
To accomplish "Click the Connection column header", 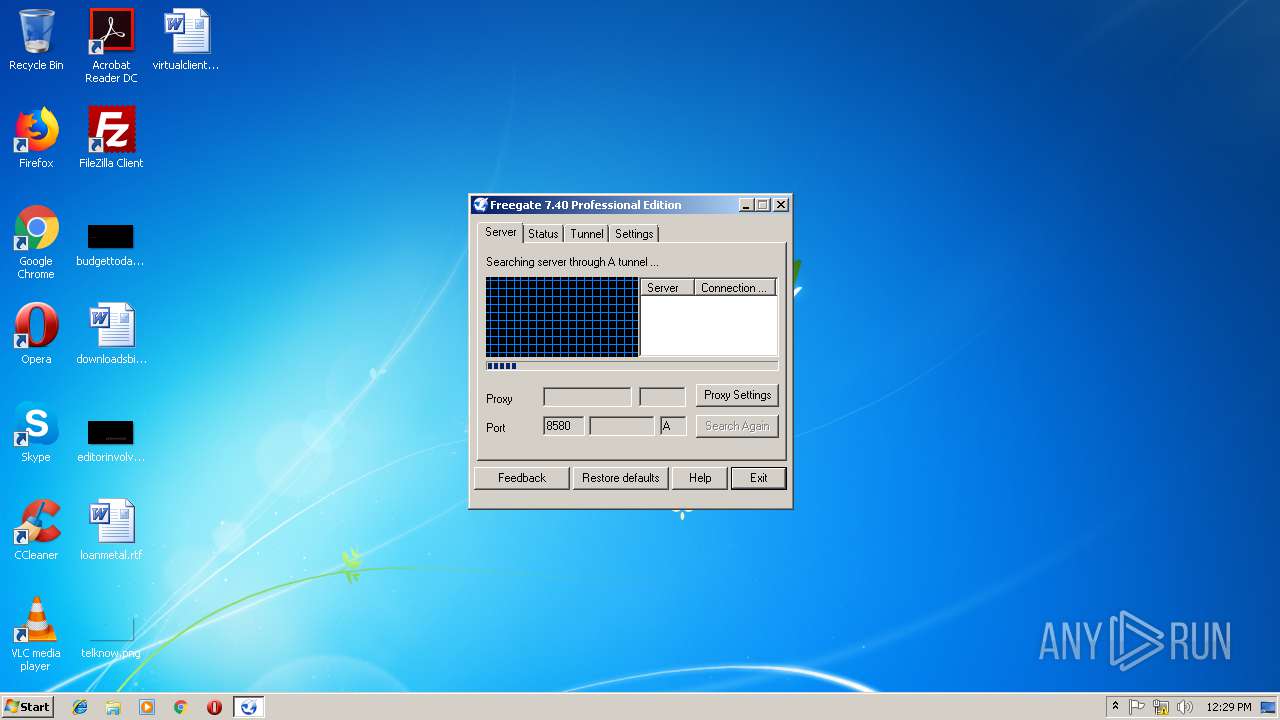I will [x=735, y=288].
